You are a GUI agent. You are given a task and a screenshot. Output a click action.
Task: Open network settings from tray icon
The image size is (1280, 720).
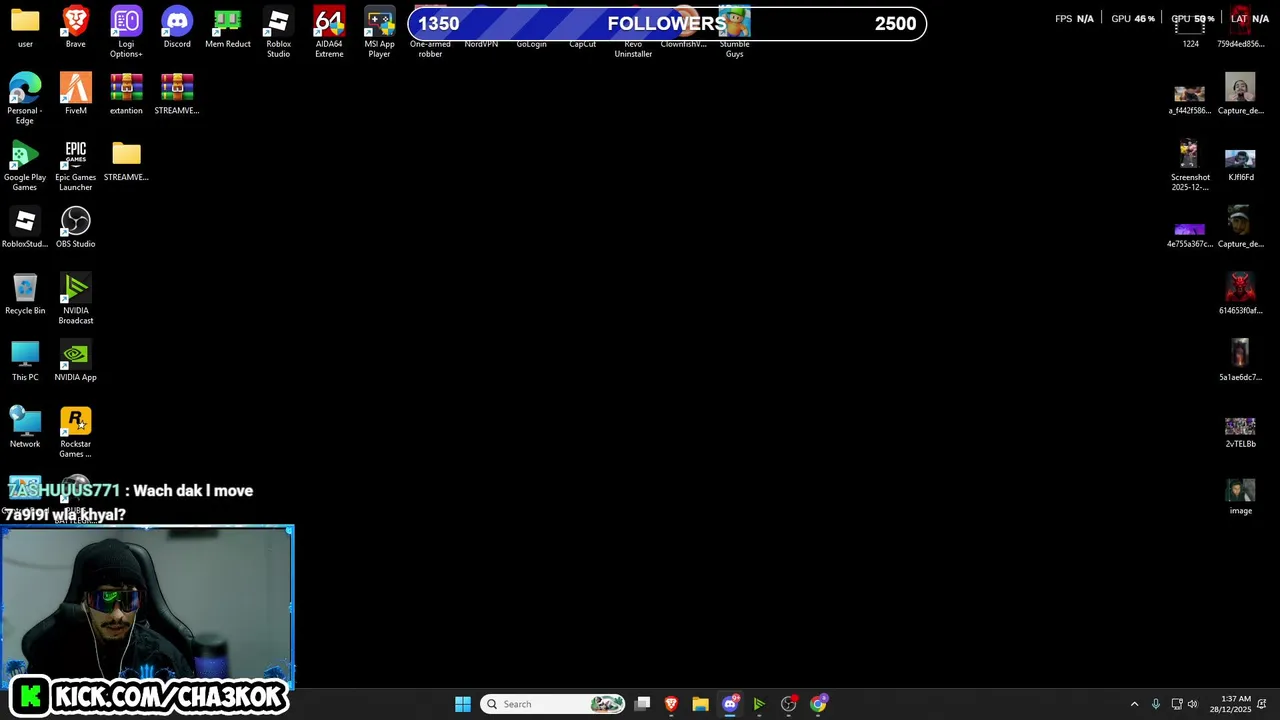[x=1177, y=704]
